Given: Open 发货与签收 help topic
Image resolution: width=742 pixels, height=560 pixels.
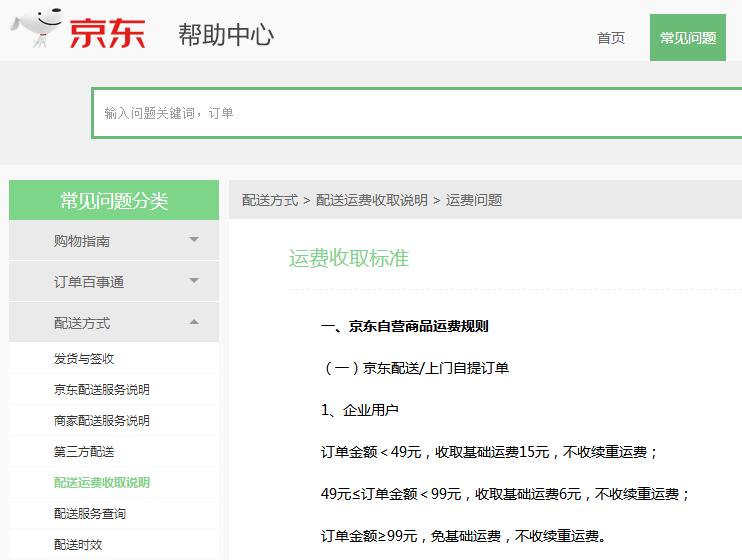Looking at the screenshot, I should (x=84, y=359).
